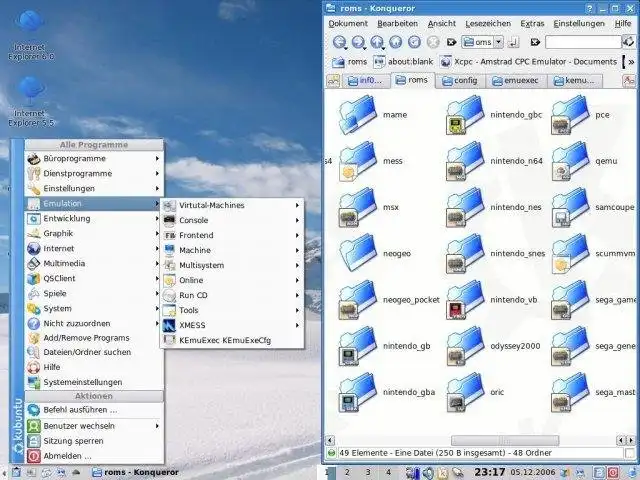Open the Xcpc Amstrad CPC Emulator bookmark
This screenshot has height=480, width=640.
pyautogui.click(x=528, y=62)
